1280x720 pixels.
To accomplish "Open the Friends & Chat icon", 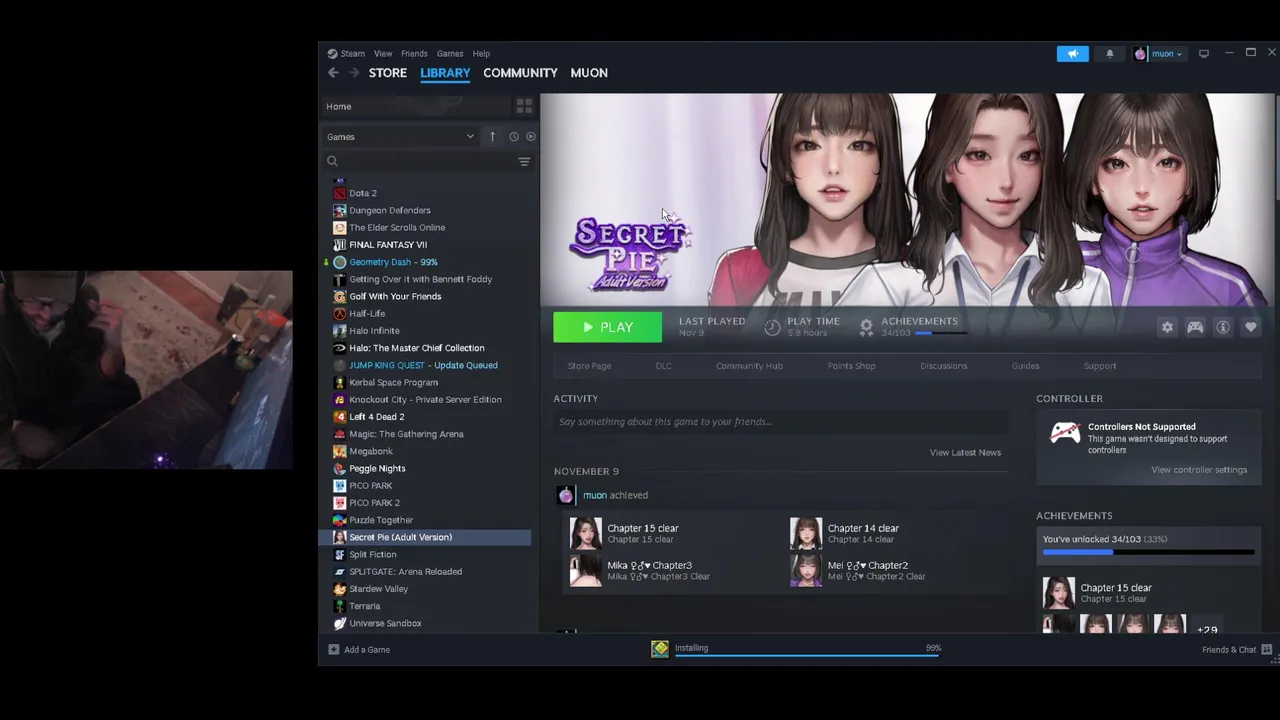I will tap(1267, 650).
